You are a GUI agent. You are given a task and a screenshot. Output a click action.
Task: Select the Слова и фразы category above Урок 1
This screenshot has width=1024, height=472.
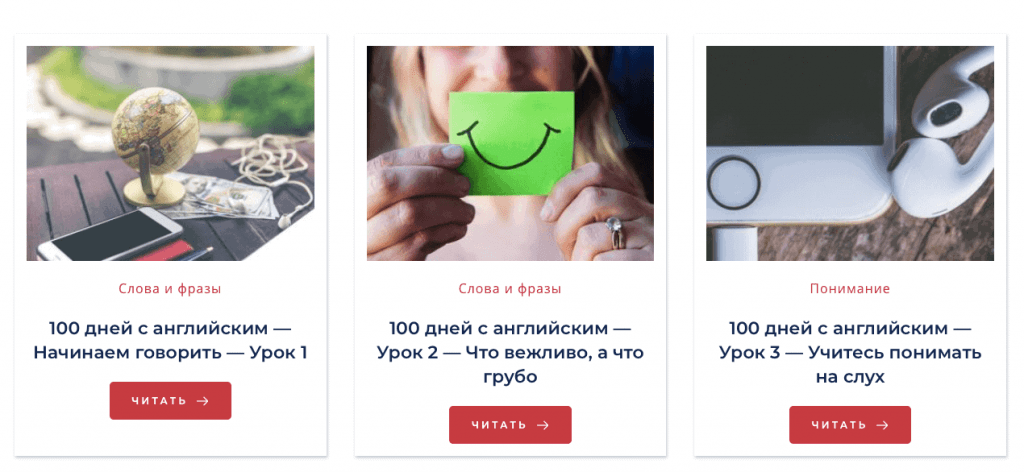point(170,289)
